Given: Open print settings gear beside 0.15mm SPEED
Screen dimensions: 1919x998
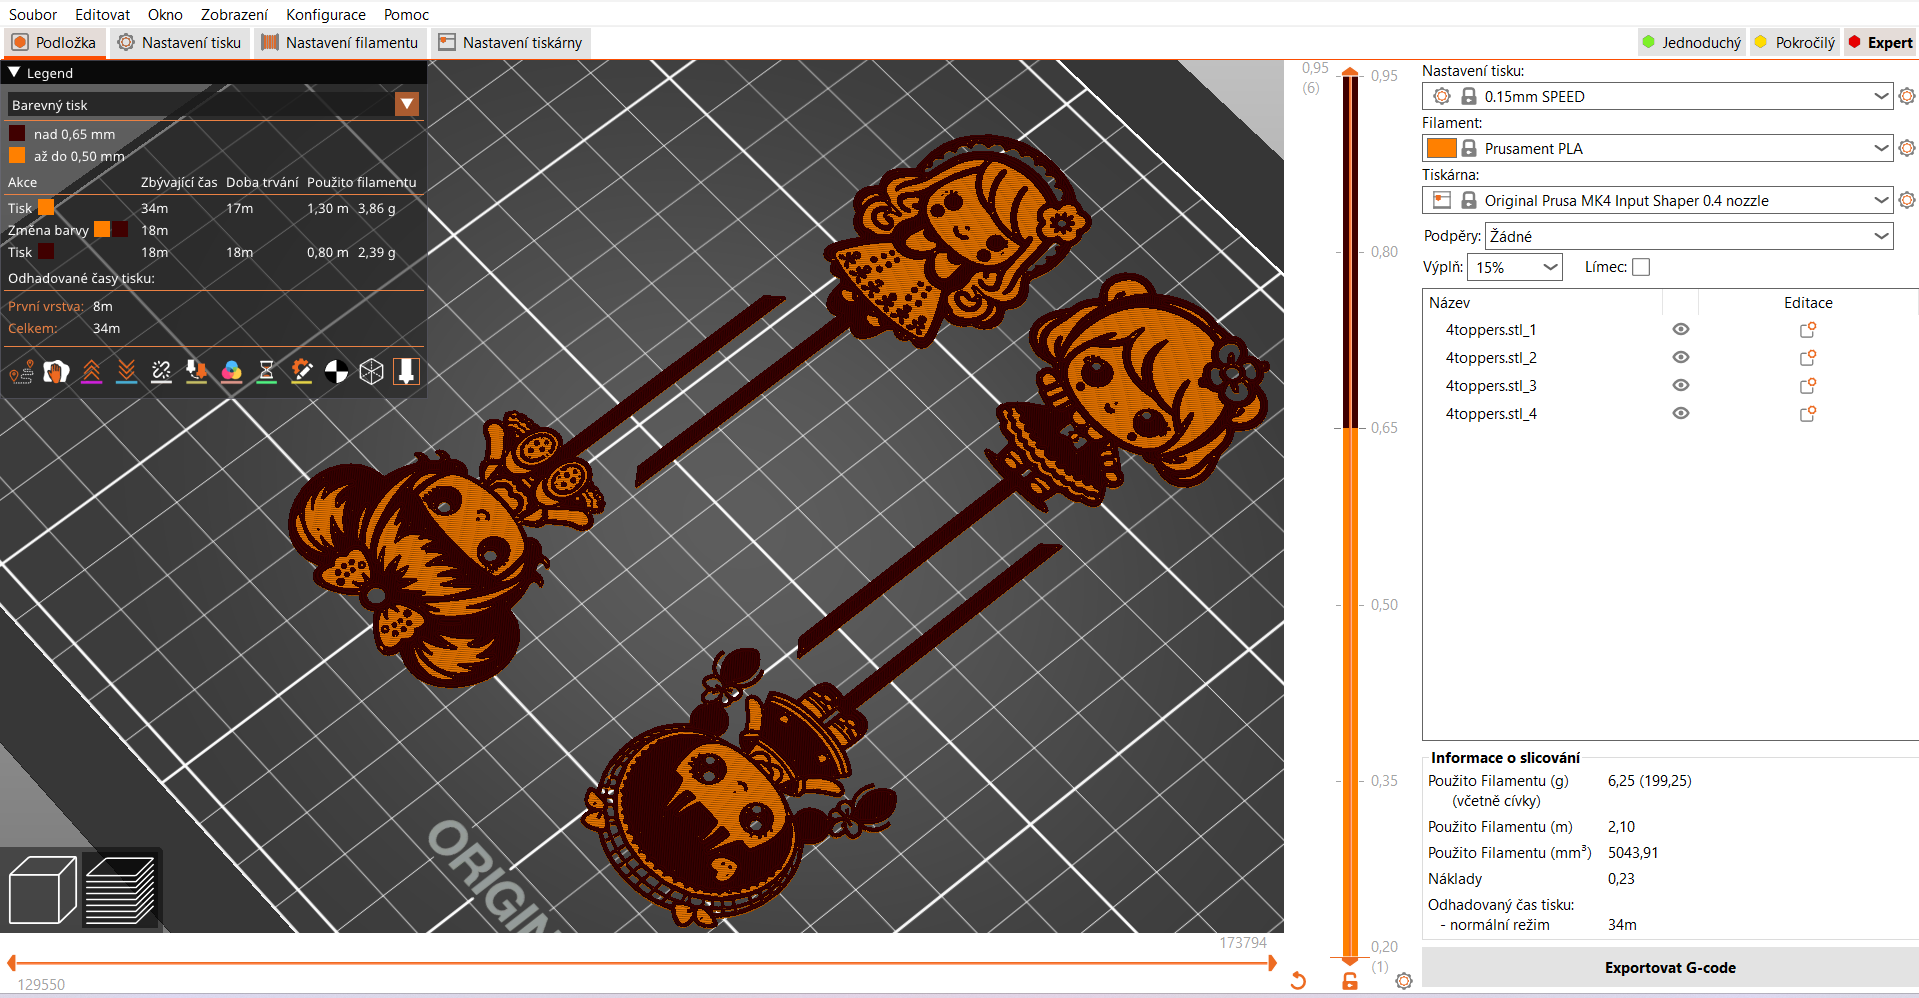Looking at the screenshot, I should click(x=1907, y=96).
